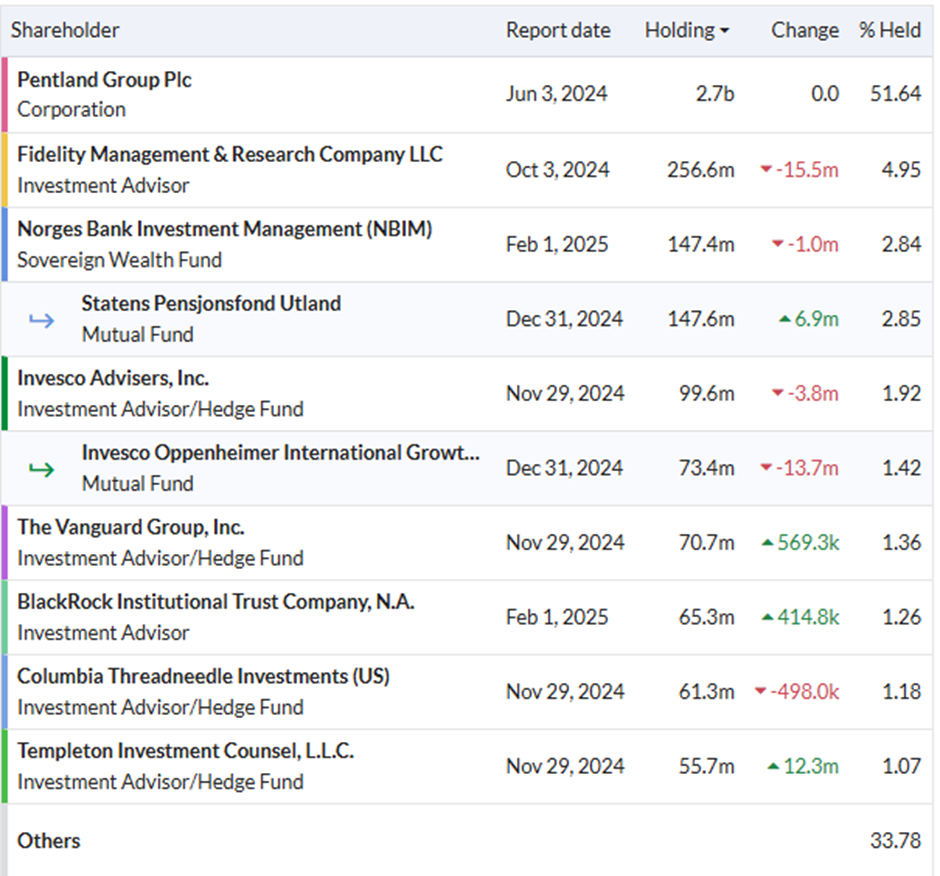Viewport: 940px width, 876px height.
Task: Click the 1.07 percent held value
Action: (902, 766)
